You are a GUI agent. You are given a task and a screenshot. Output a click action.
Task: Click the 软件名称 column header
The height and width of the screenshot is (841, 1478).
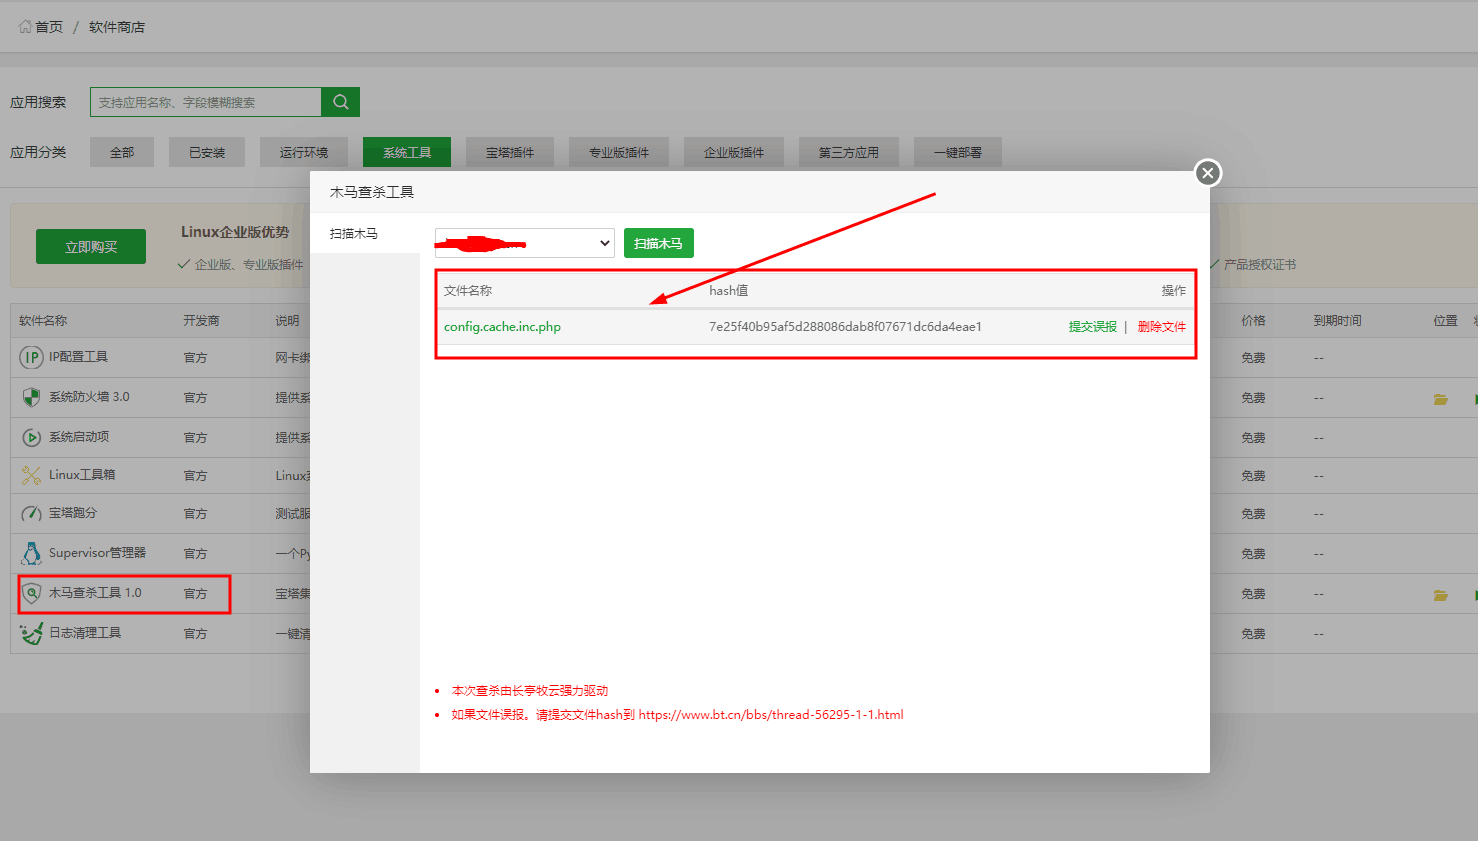click(43, 321)
